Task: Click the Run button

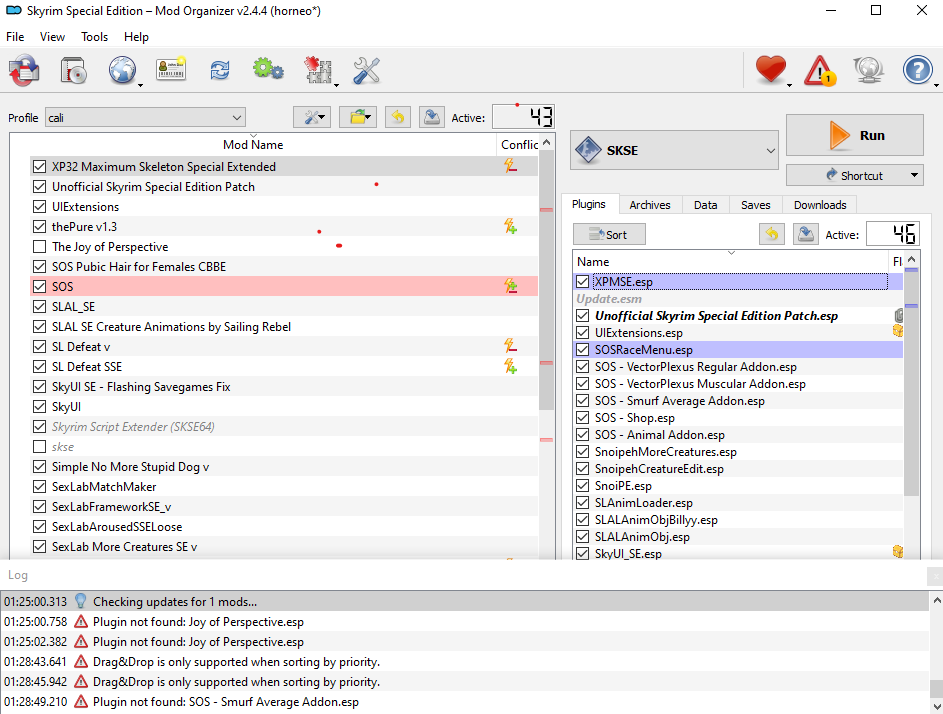Action: tap(855, 135)
